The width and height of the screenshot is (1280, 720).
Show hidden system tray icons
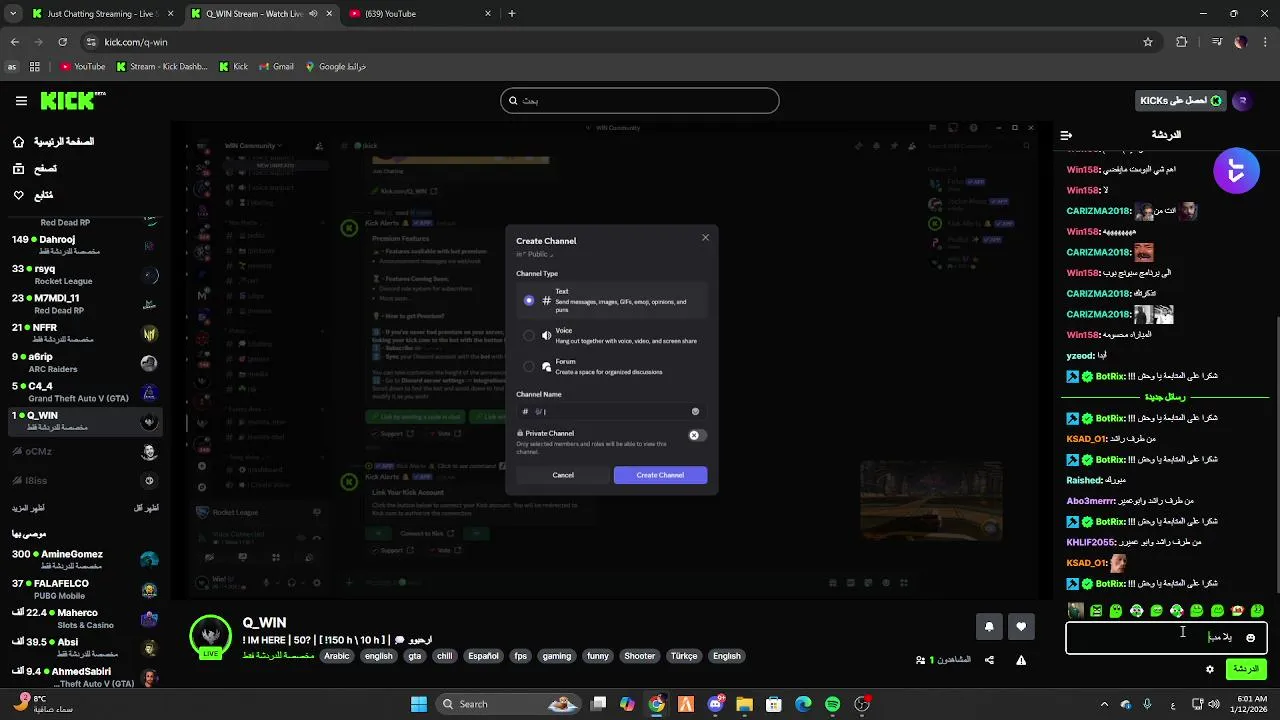point(1107,704)
